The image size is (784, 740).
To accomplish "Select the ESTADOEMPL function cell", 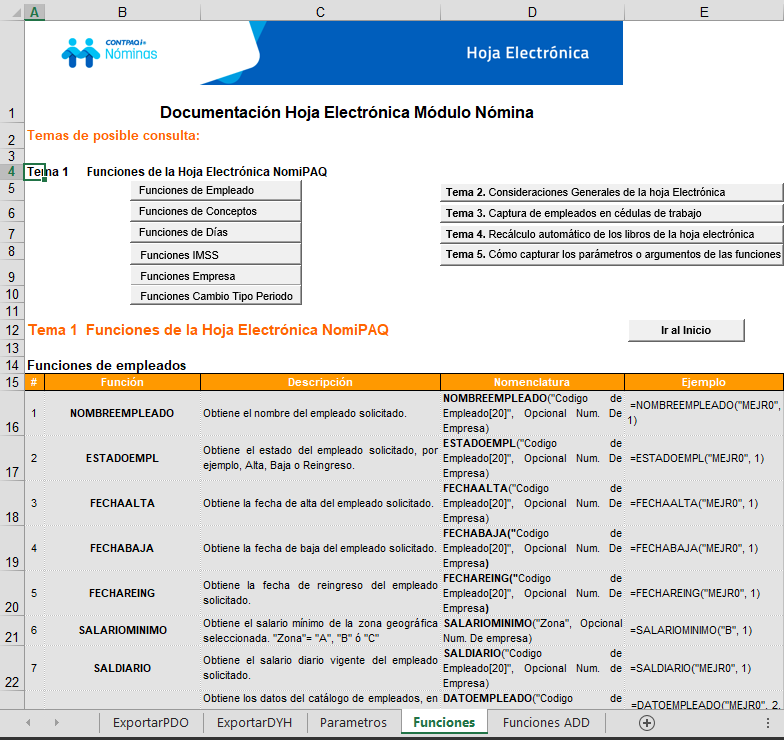I will point(122,458).
